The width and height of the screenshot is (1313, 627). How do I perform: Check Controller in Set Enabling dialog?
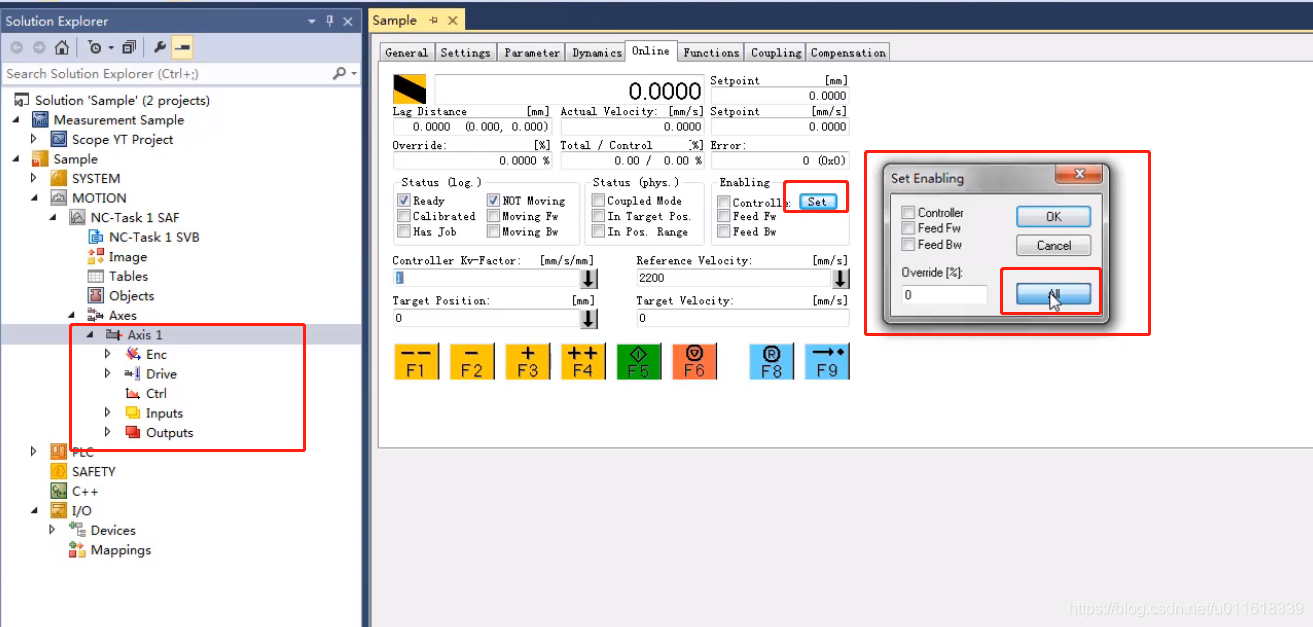[908, 212]
